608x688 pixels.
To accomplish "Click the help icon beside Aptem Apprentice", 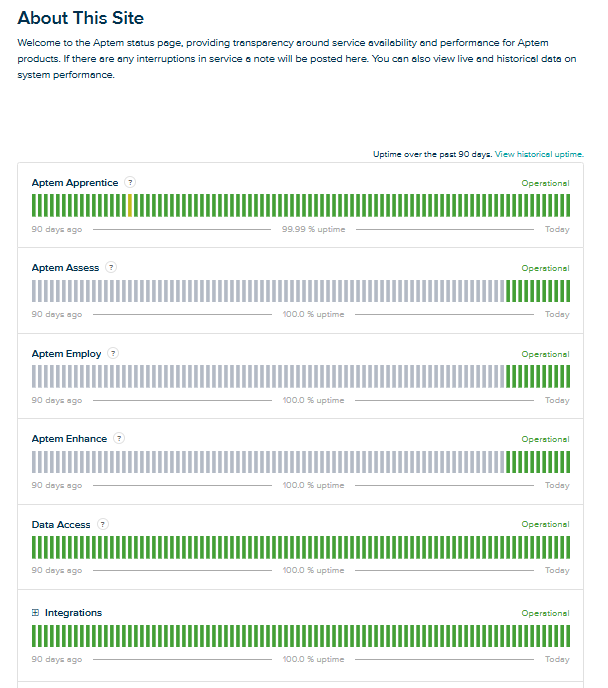I will (x=130, y=182).
